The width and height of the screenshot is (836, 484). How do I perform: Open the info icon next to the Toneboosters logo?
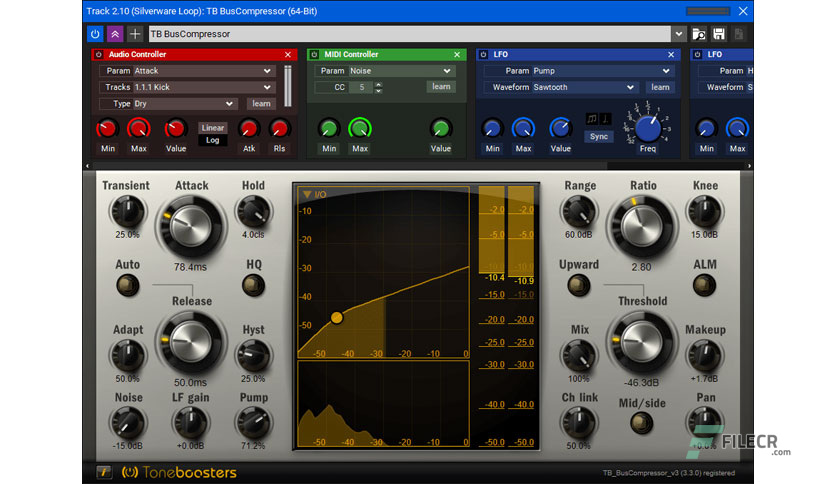click(104, 472)
